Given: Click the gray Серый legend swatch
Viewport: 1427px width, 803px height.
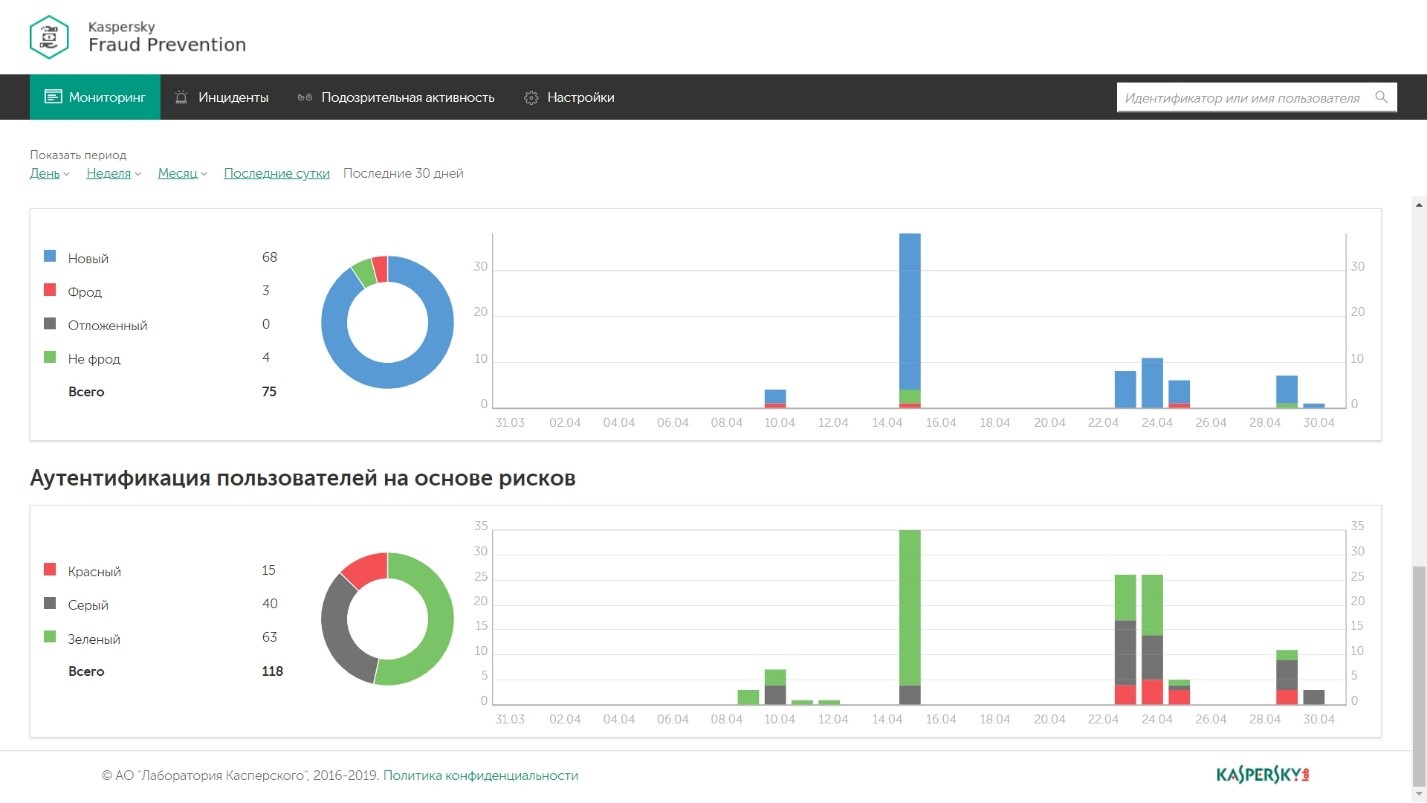Looking at the screenshot, I should (50, 604).
